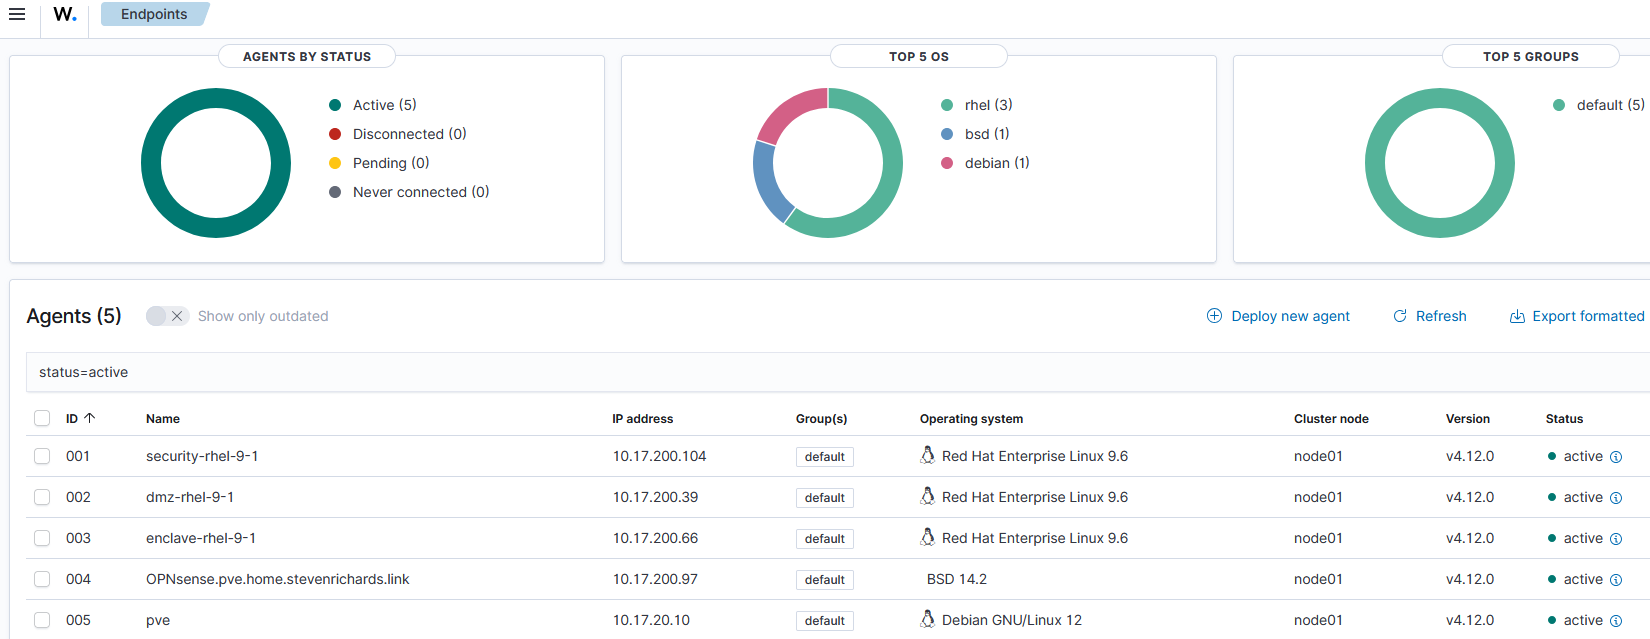Click the Wazuh W. logo
Viewport: 1650px width, 639px height.
click(65, 14)
